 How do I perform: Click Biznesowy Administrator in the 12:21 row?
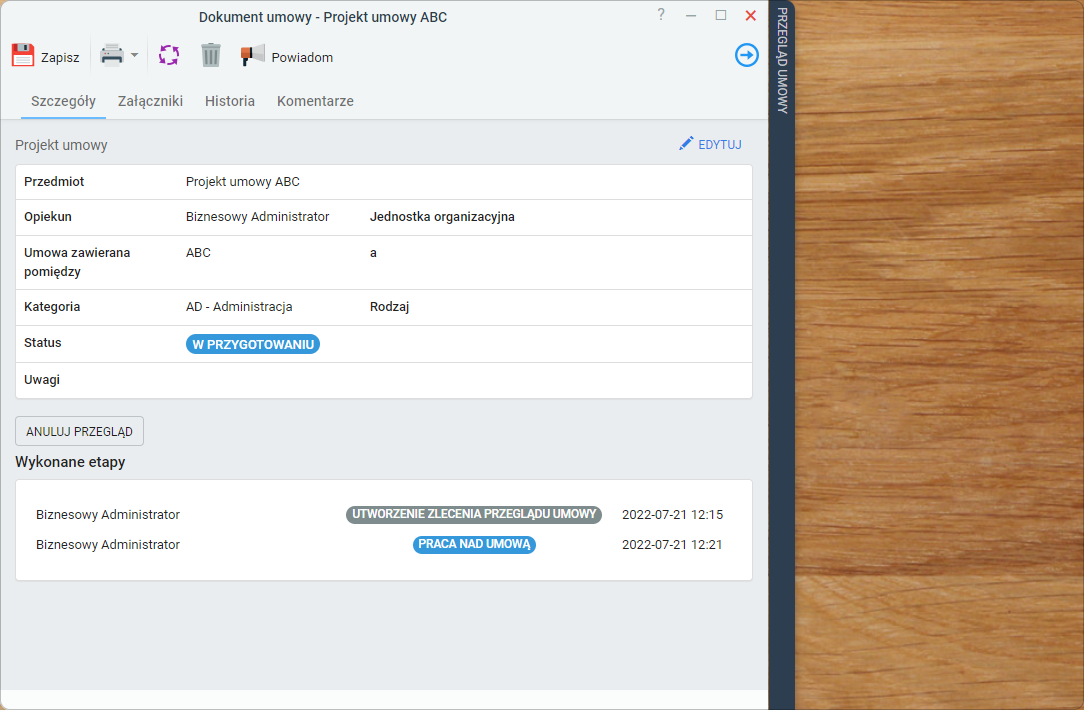coord(108,545)
